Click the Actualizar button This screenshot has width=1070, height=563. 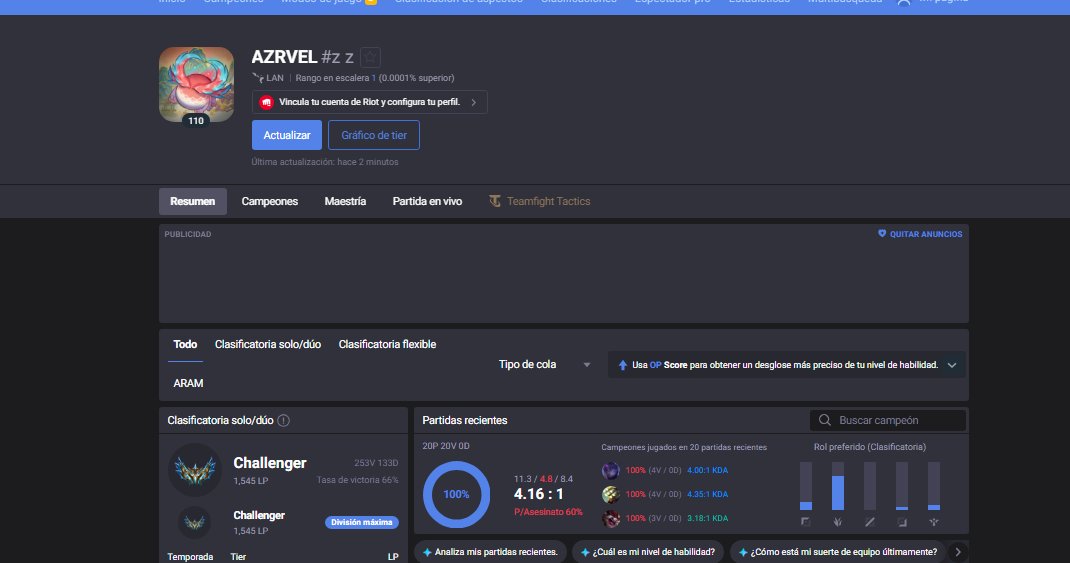click(287, 135)
